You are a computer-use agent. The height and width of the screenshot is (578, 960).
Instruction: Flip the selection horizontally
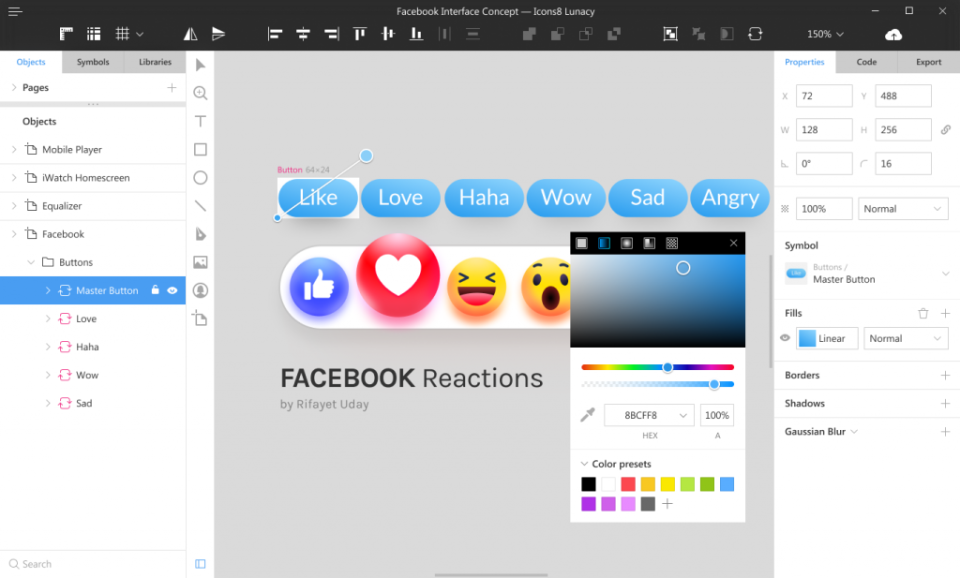pyautogui.click(x=190, y=34)
